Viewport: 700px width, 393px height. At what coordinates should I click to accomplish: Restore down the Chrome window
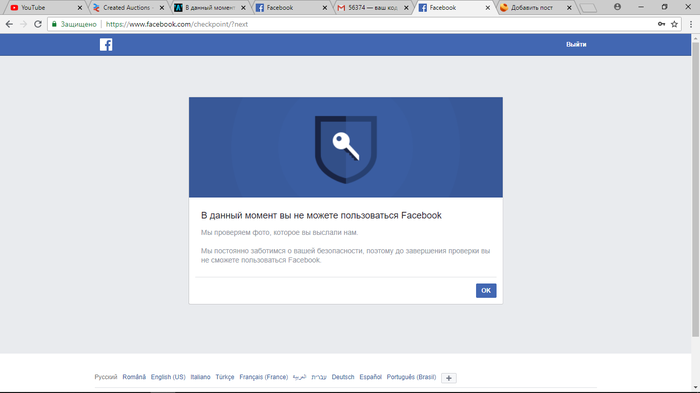point(664,7)
